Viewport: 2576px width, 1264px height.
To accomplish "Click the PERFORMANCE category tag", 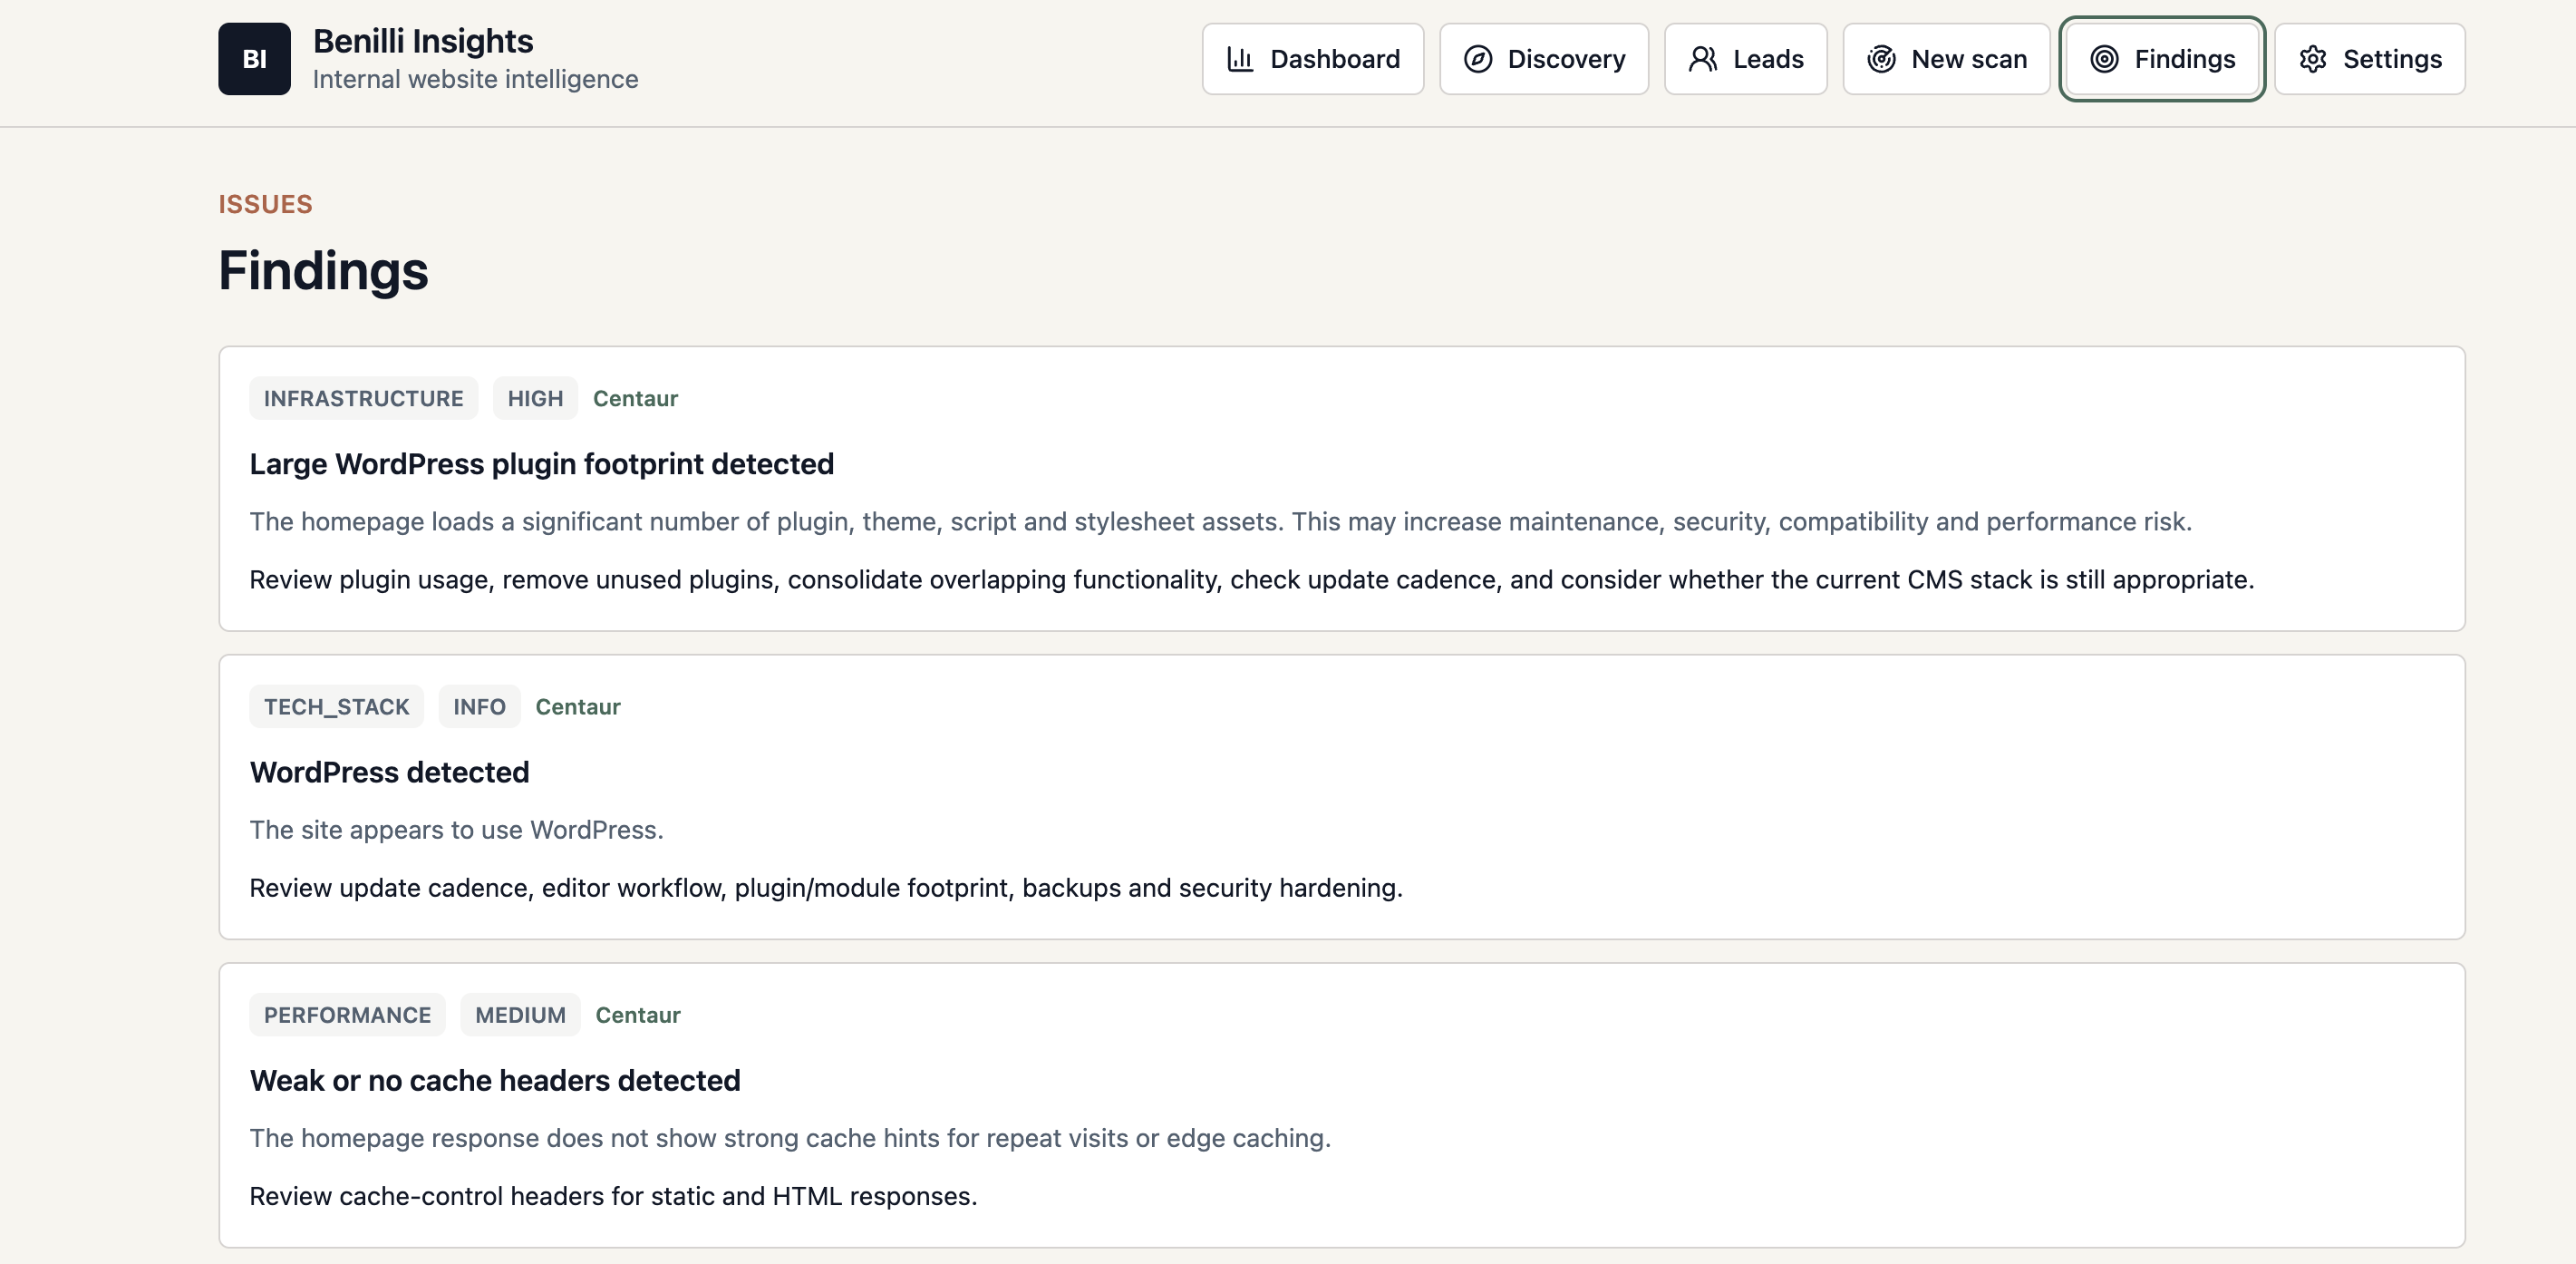I will [x=347, y=1014].
